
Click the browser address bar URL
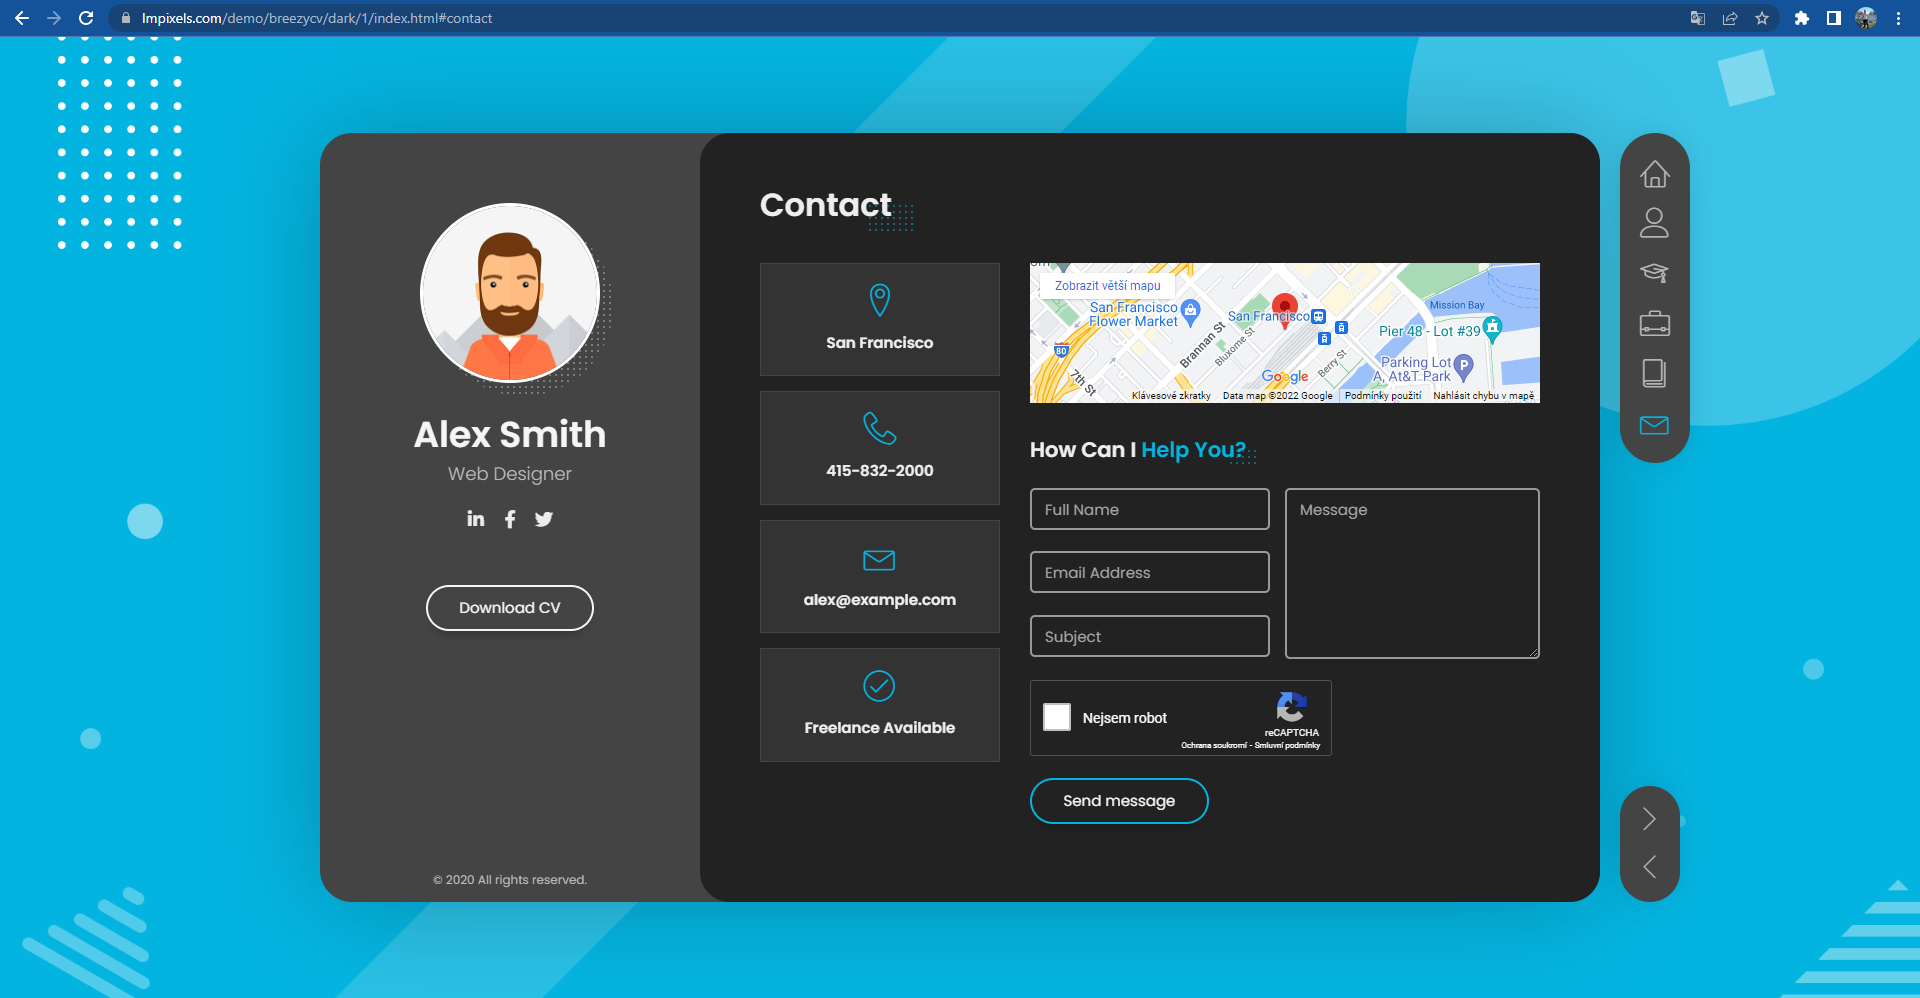click(x=317, y=18)
